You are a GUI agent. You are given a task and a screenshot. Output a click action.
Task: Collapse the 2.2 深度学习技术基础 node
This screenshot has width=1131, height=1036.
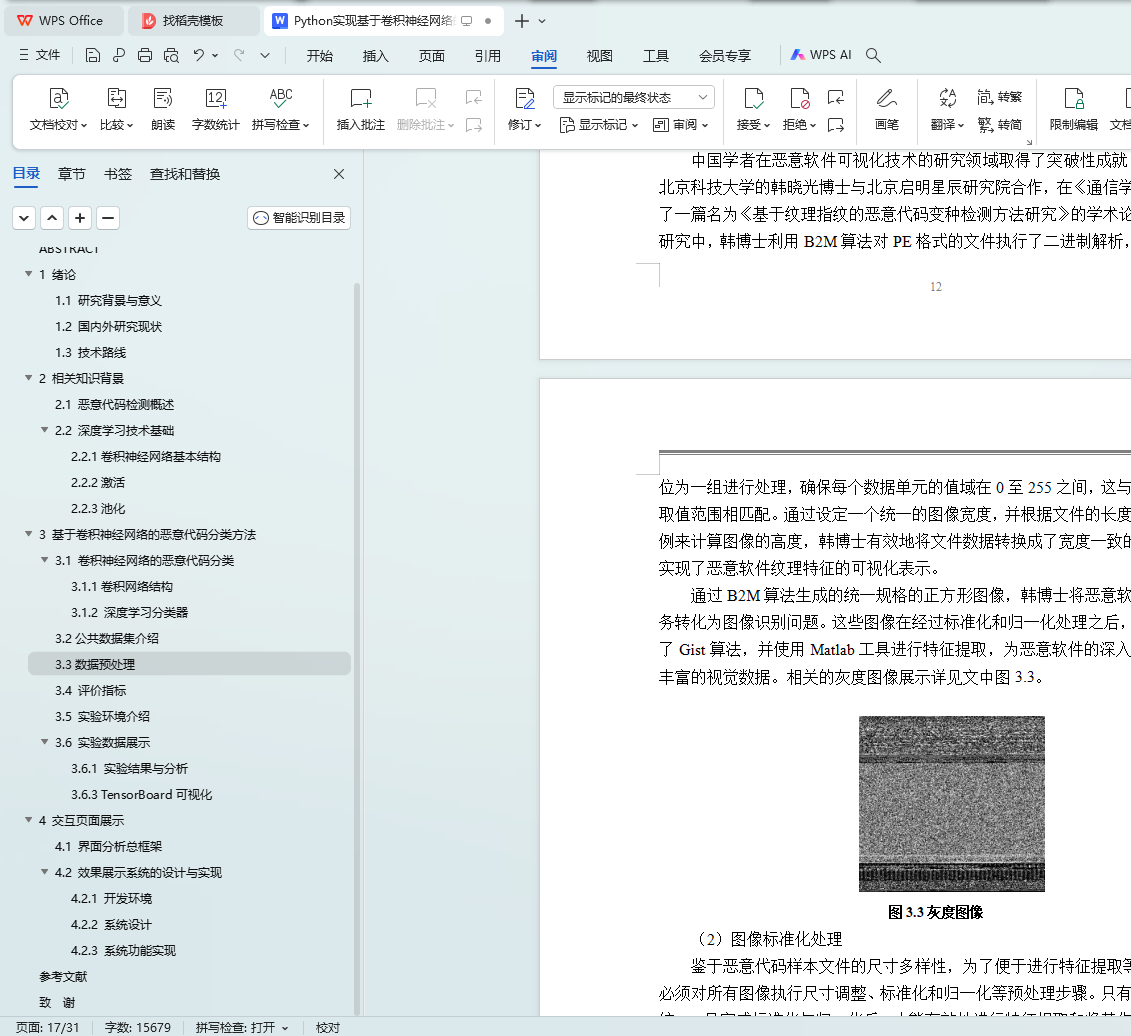pyautogui.click(x=44, y=430)
